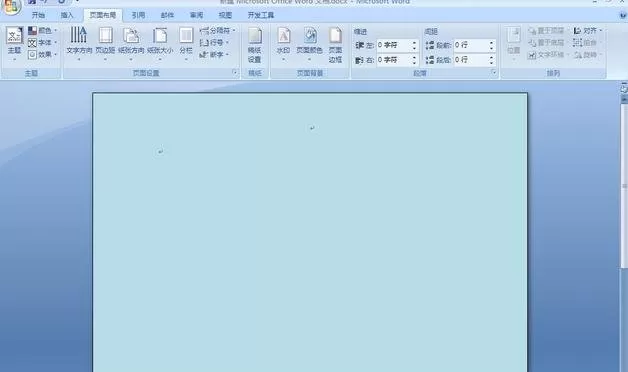The height and width of the screenshot is (372, 628).
Task: Switch to the 开始 Home tab
Action: click(x=38, y=15)
